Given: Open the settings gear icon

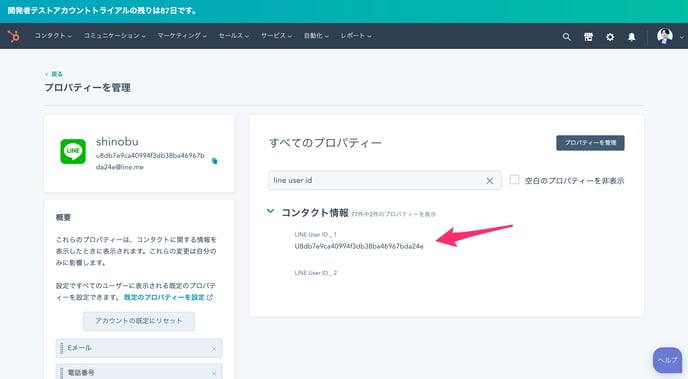Looking at the screenshot, I should coord(610,37).
